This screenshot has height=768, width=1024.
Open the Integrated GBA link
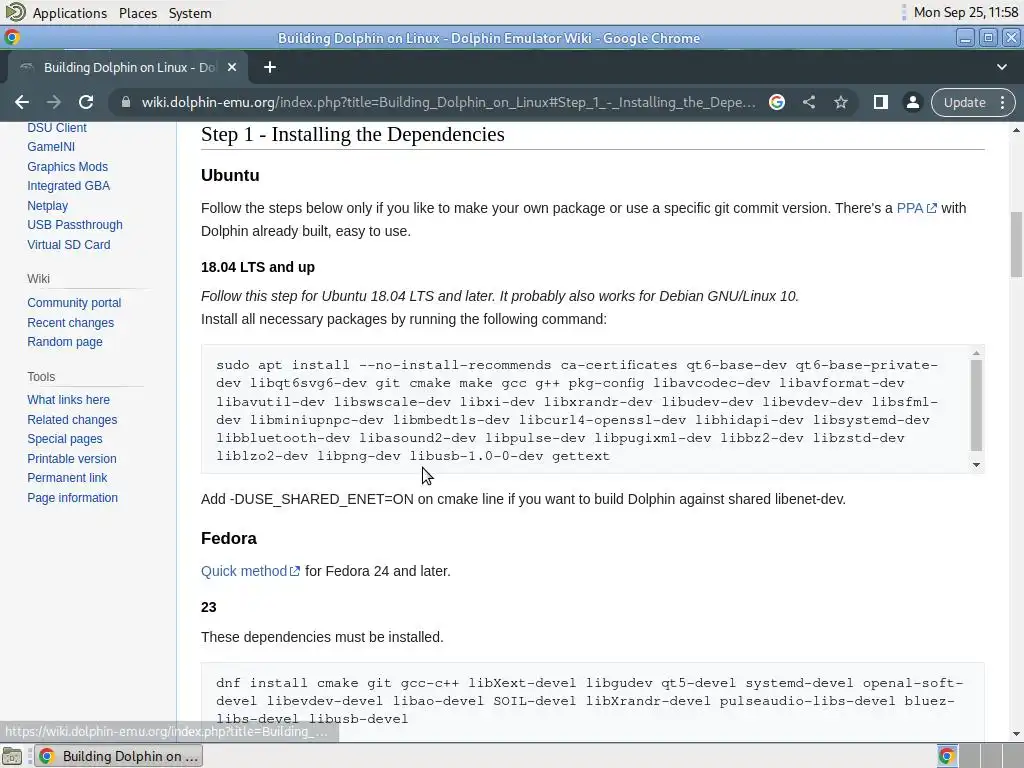pos(69,186)
